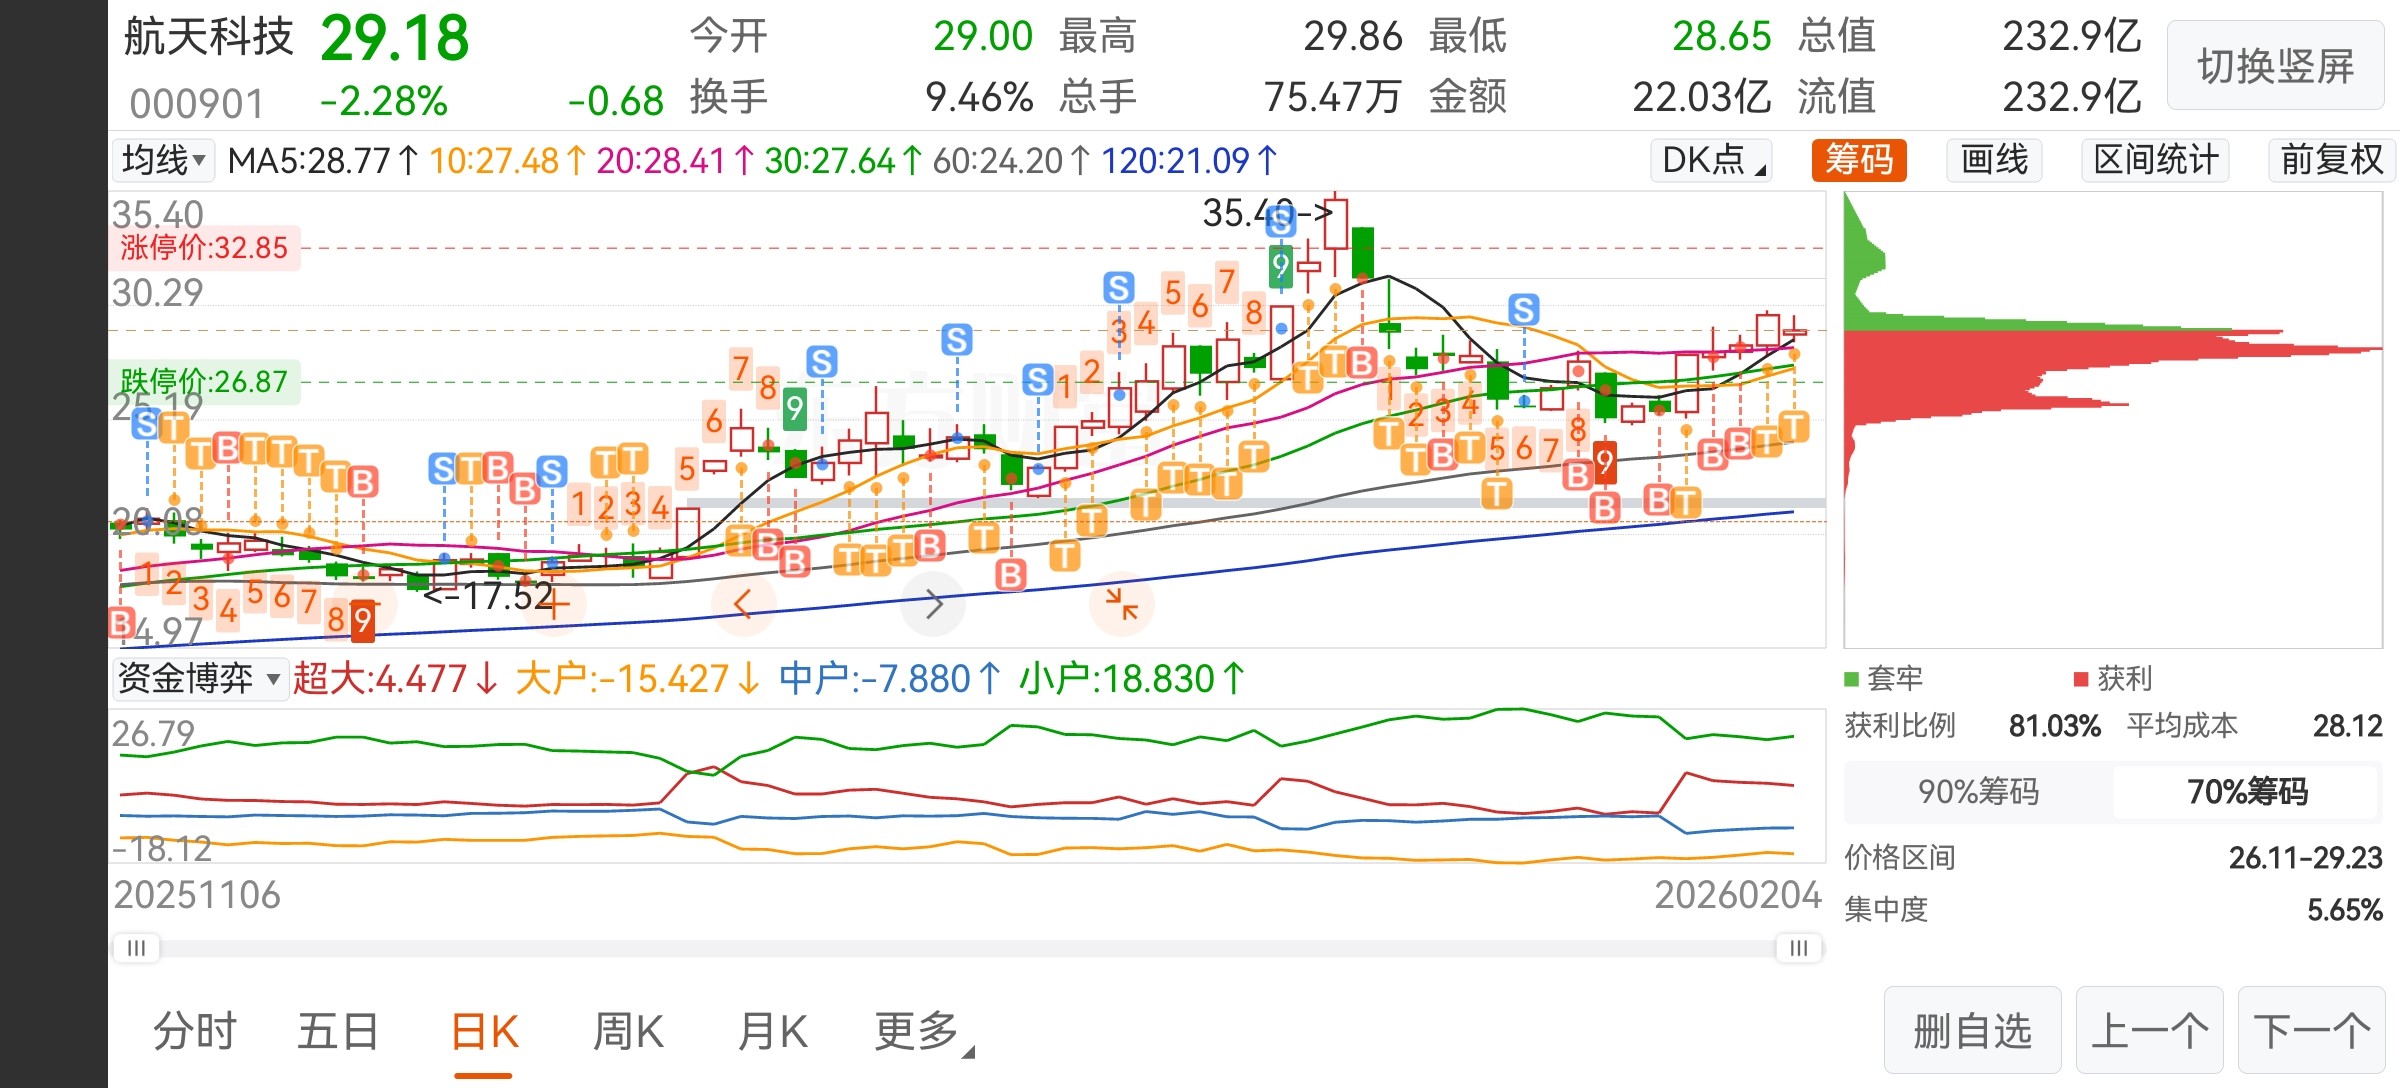Click the left arrow chart navigation icon

742,604
